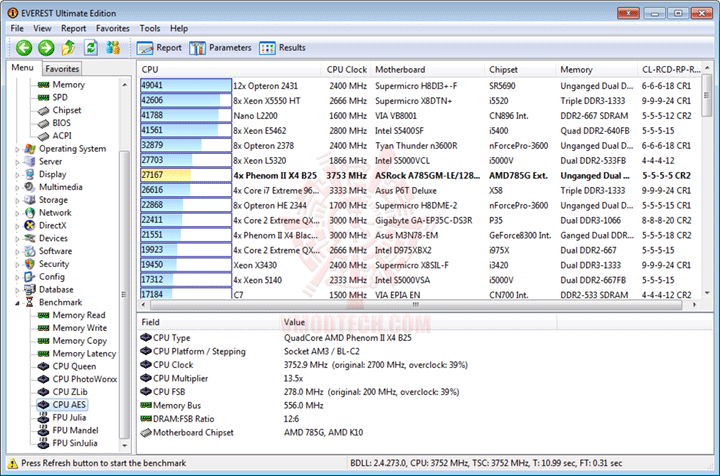Select the ACPI item icon
The image size is (720, 476).
[44, 136]
